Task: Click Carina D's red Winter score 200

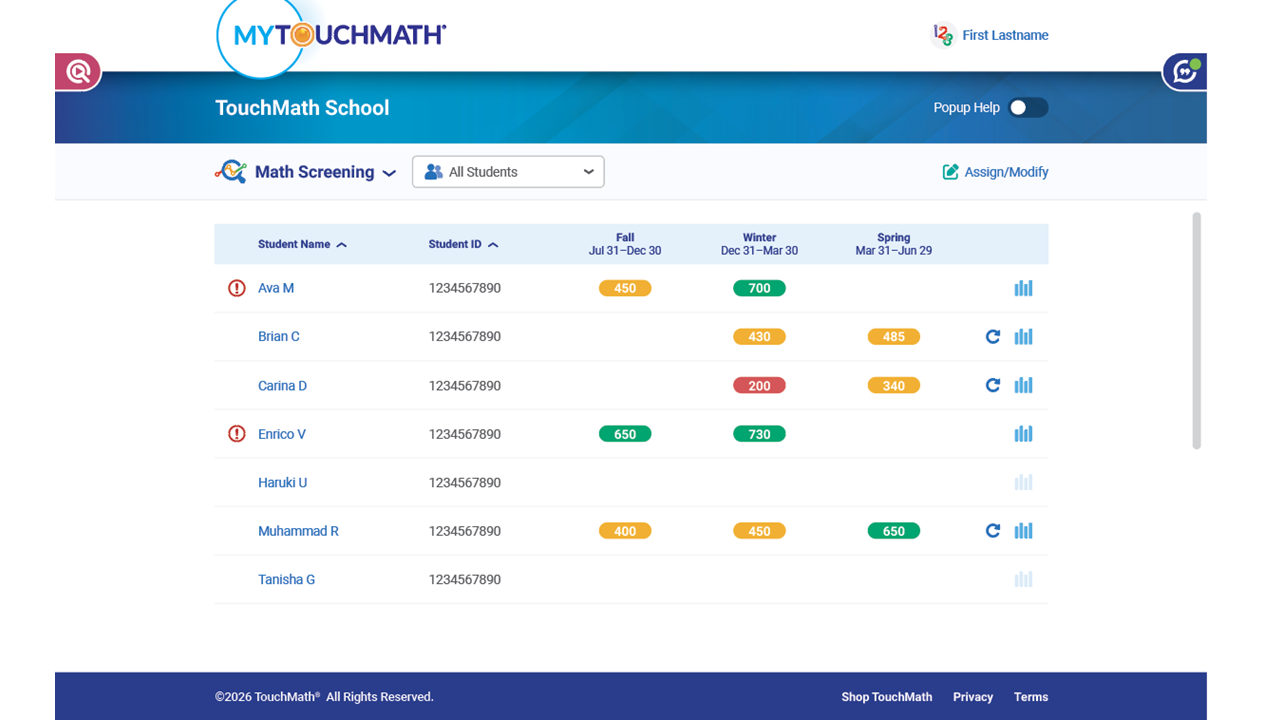Action: (x=760, y=385)
